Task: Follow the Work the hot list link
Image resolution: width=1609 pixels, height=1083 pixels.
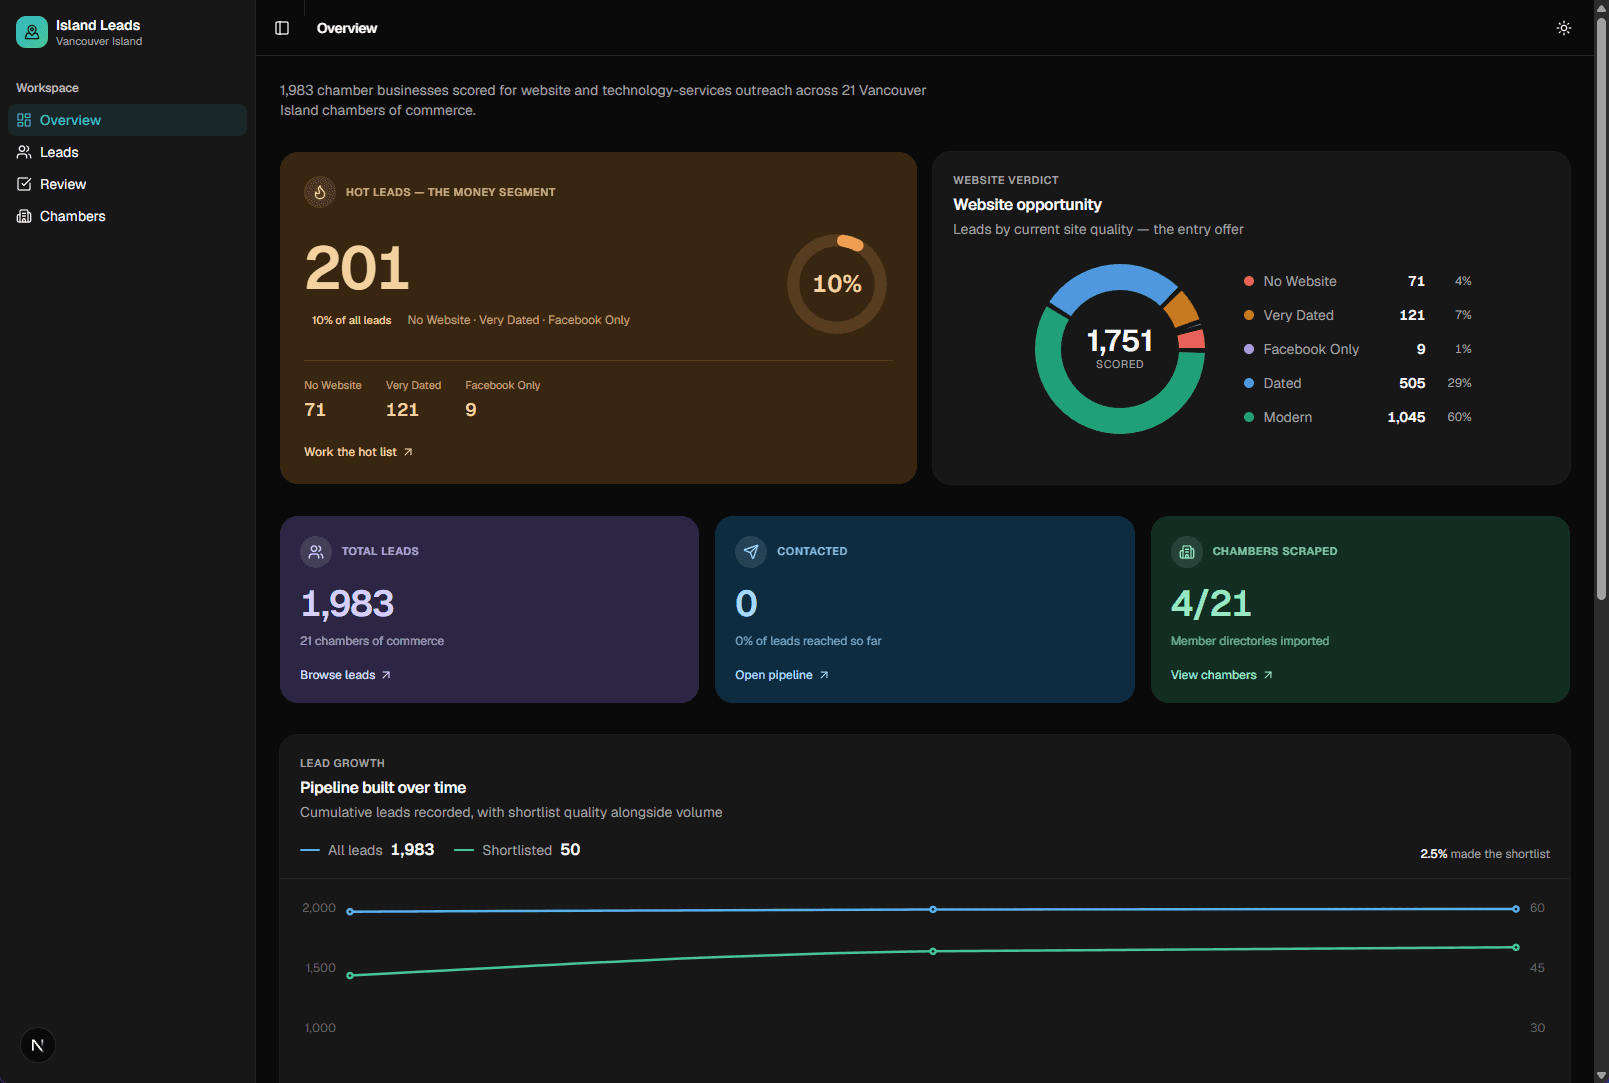Action: click(x=358, y=452)
